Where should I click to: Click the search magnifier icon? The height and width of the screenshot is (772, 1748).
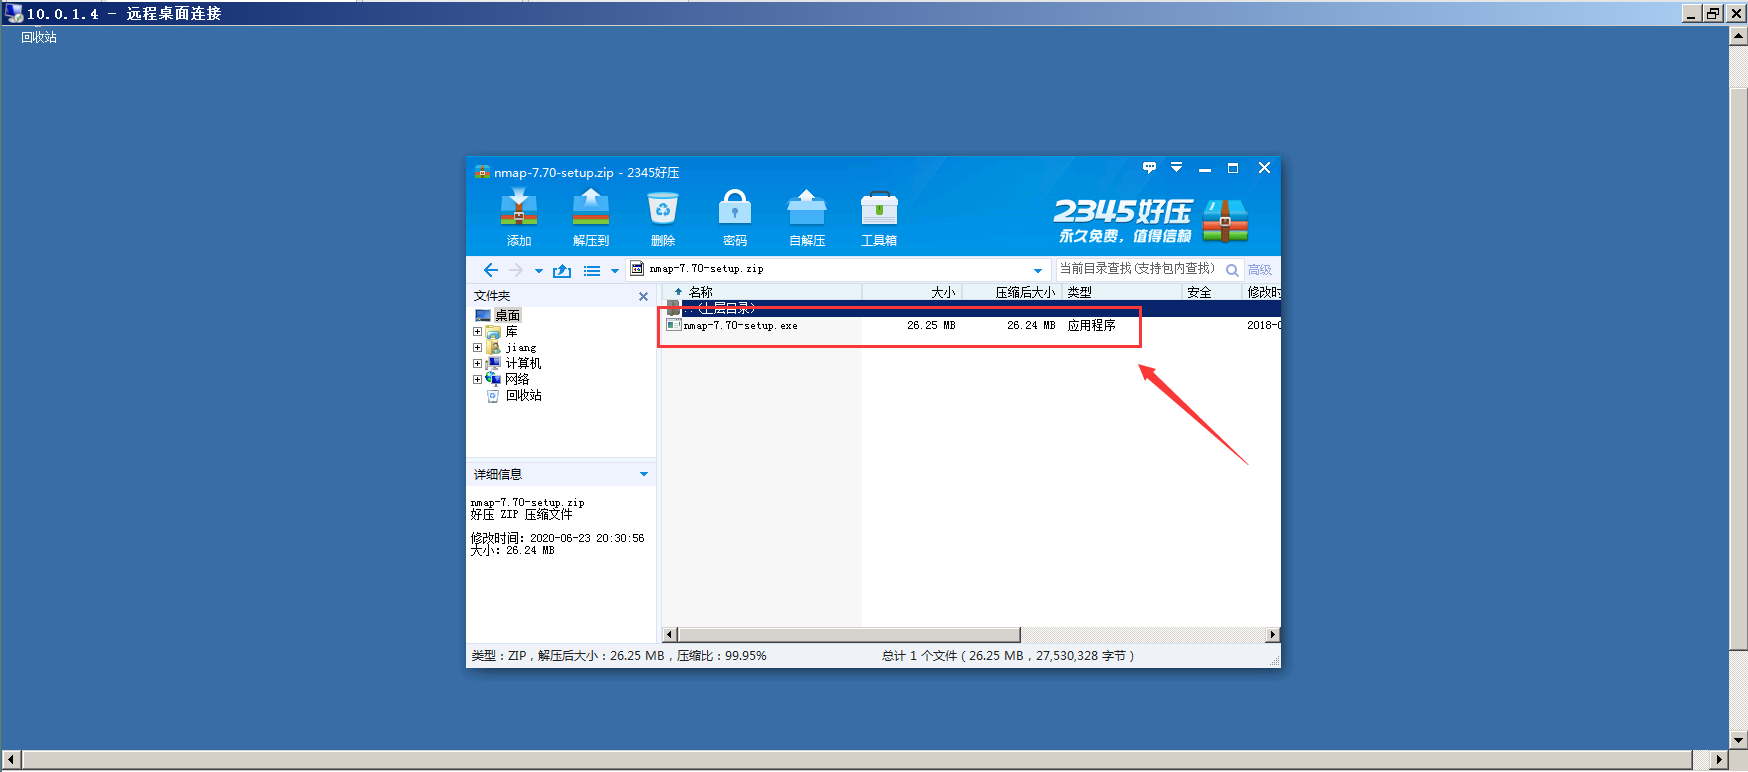coord(1232,270)
